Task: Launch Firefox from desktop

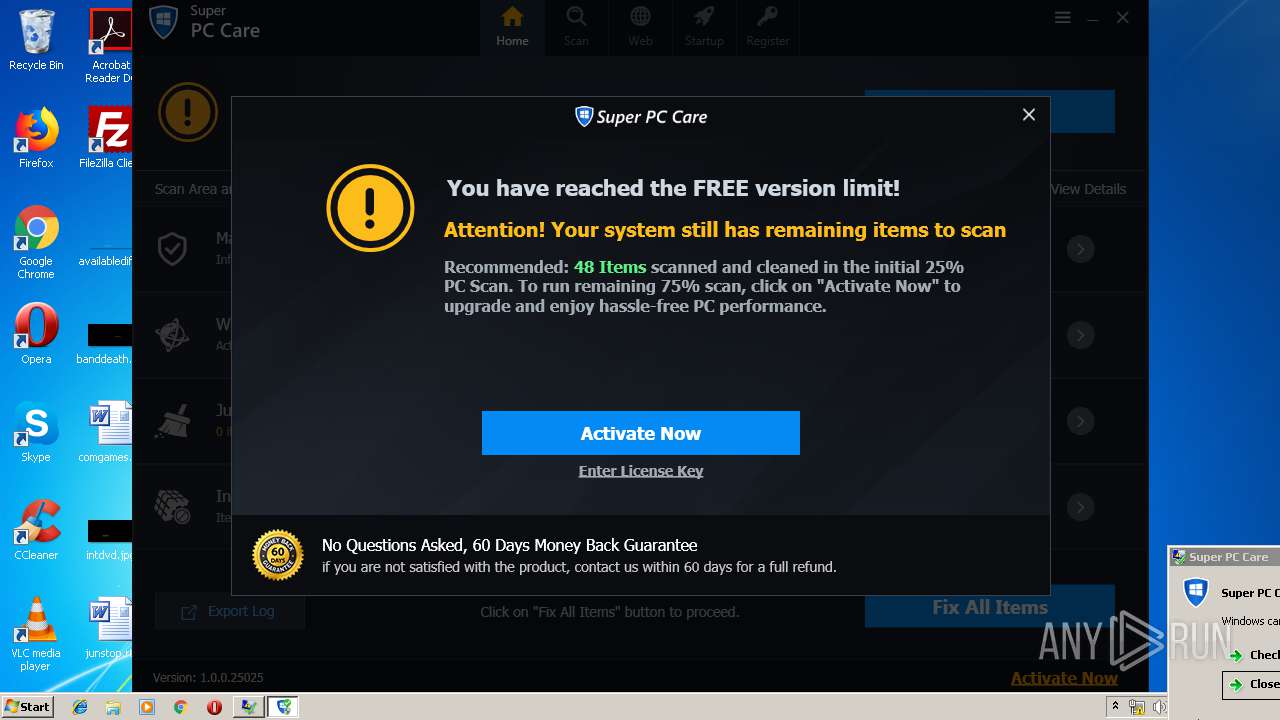Action: point(36,138)
